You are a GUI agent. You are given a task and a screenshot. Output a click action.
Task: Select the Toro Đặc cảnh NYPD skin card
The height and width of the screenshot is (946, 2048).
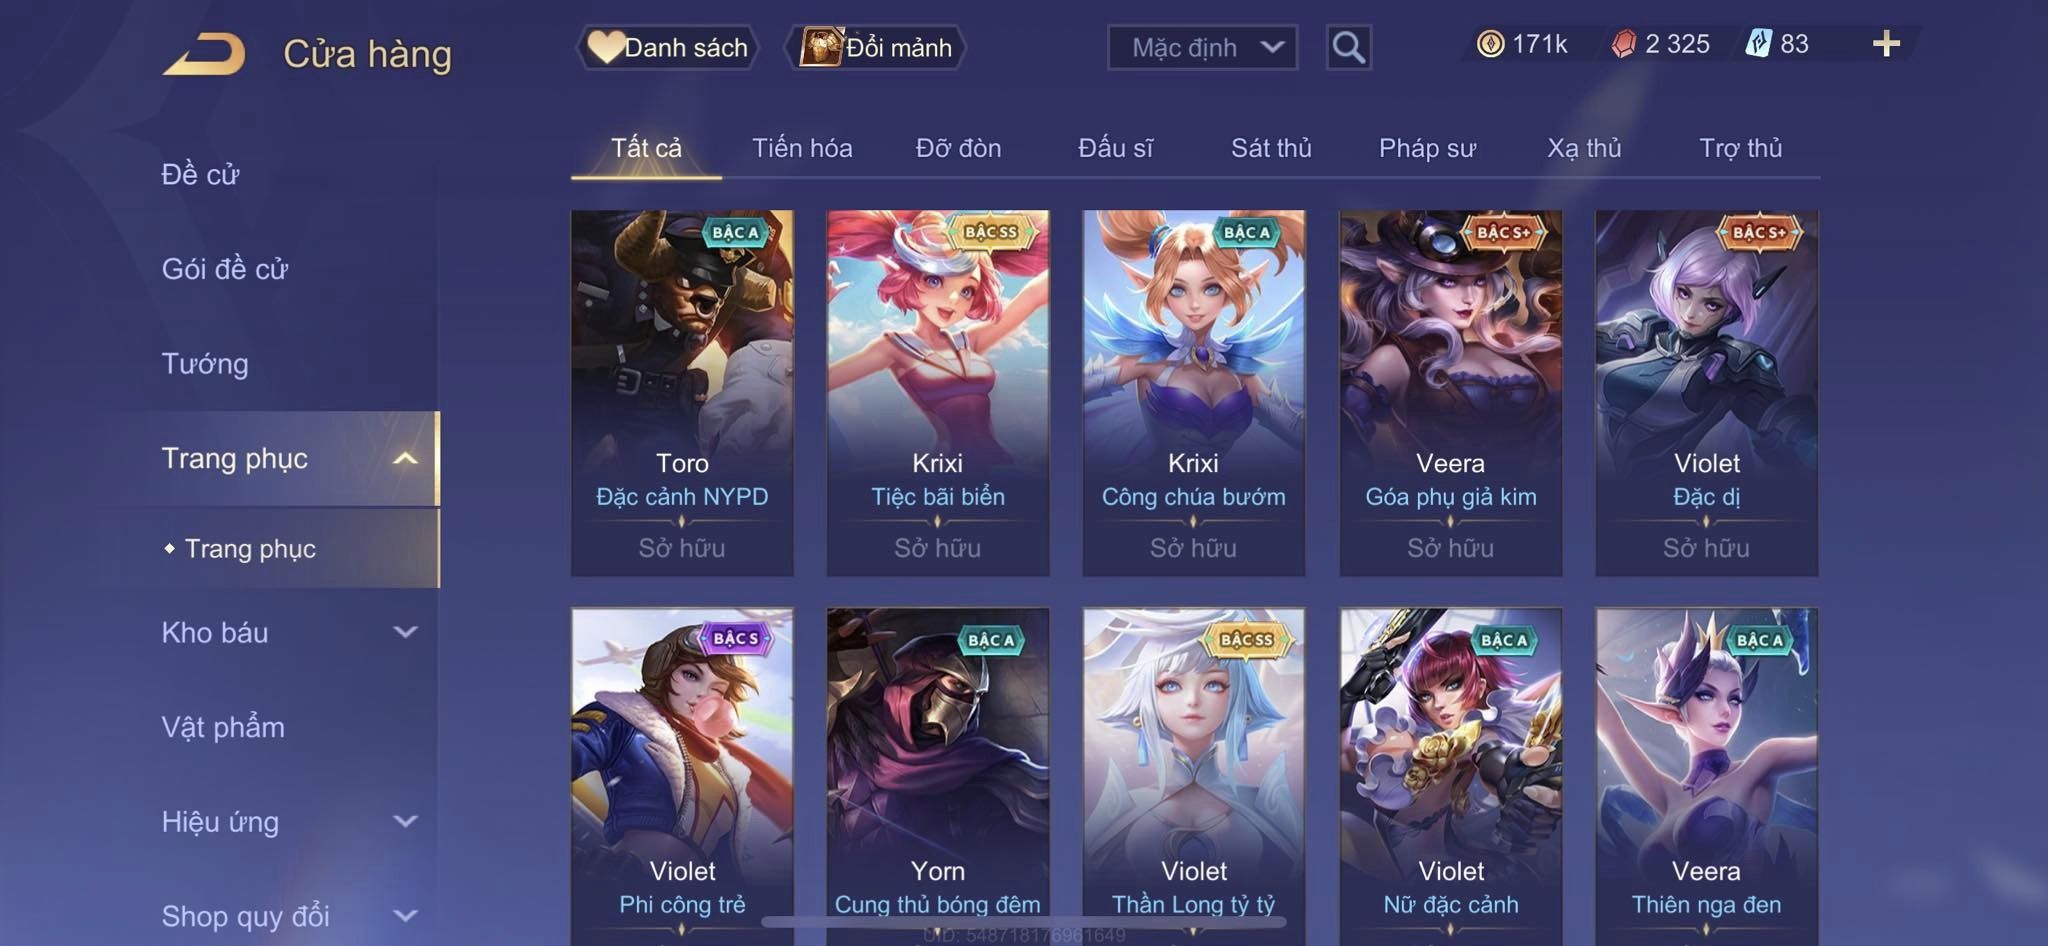tap(682, 393)
